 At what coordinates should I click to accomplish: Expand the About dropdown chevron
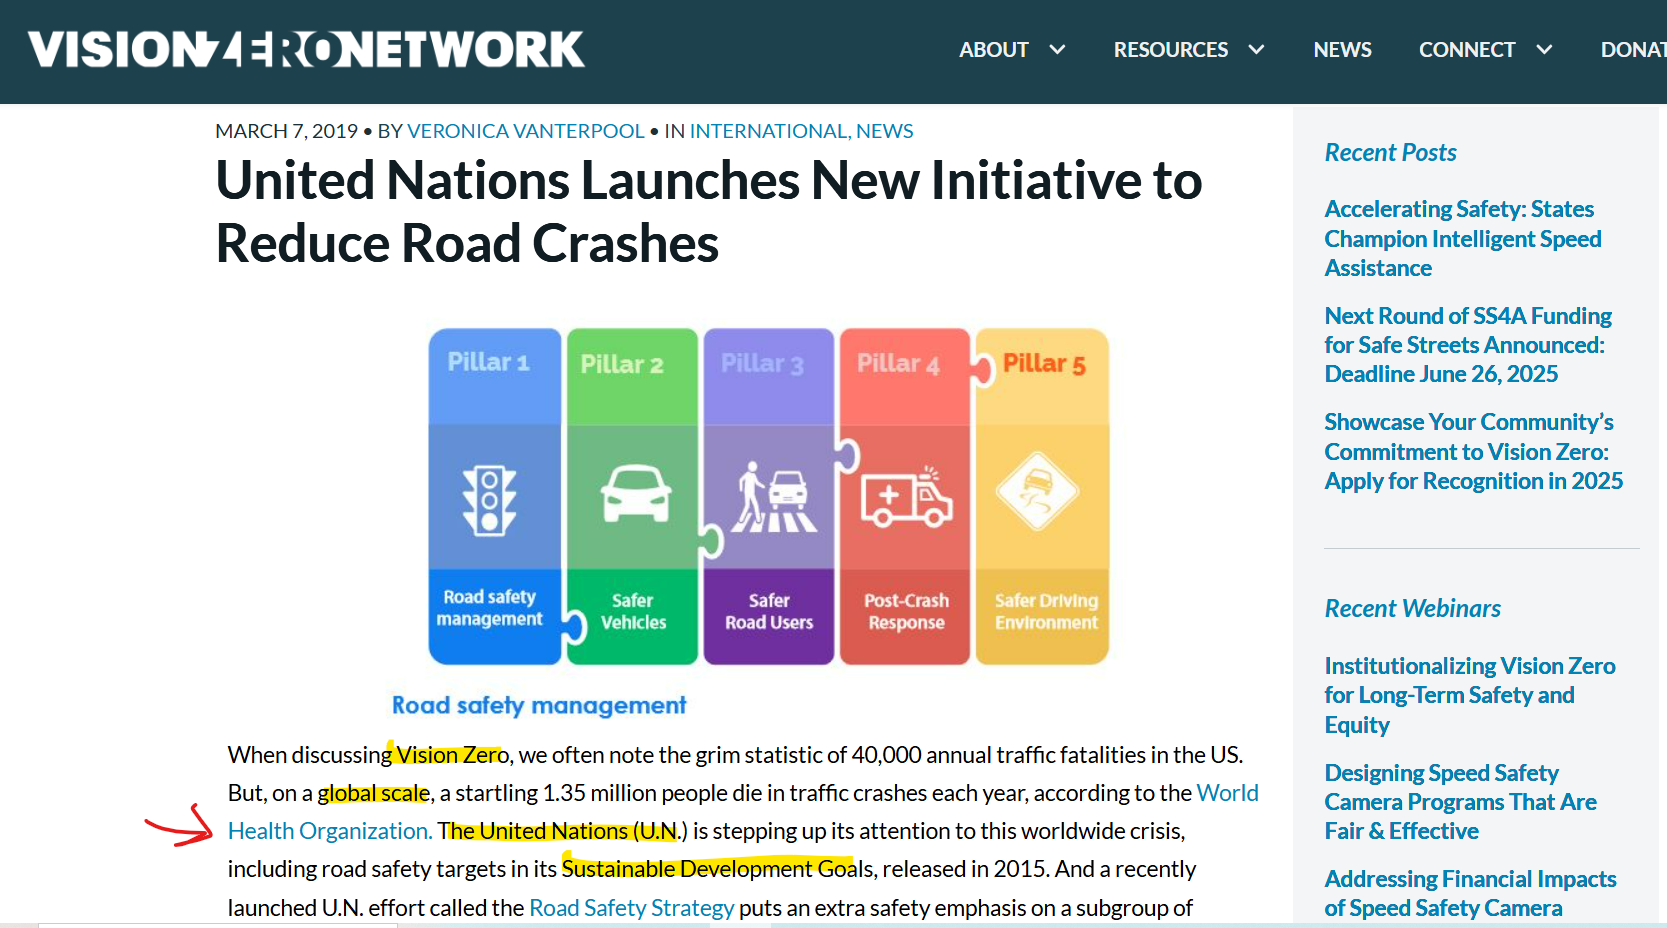(1057, 50)
